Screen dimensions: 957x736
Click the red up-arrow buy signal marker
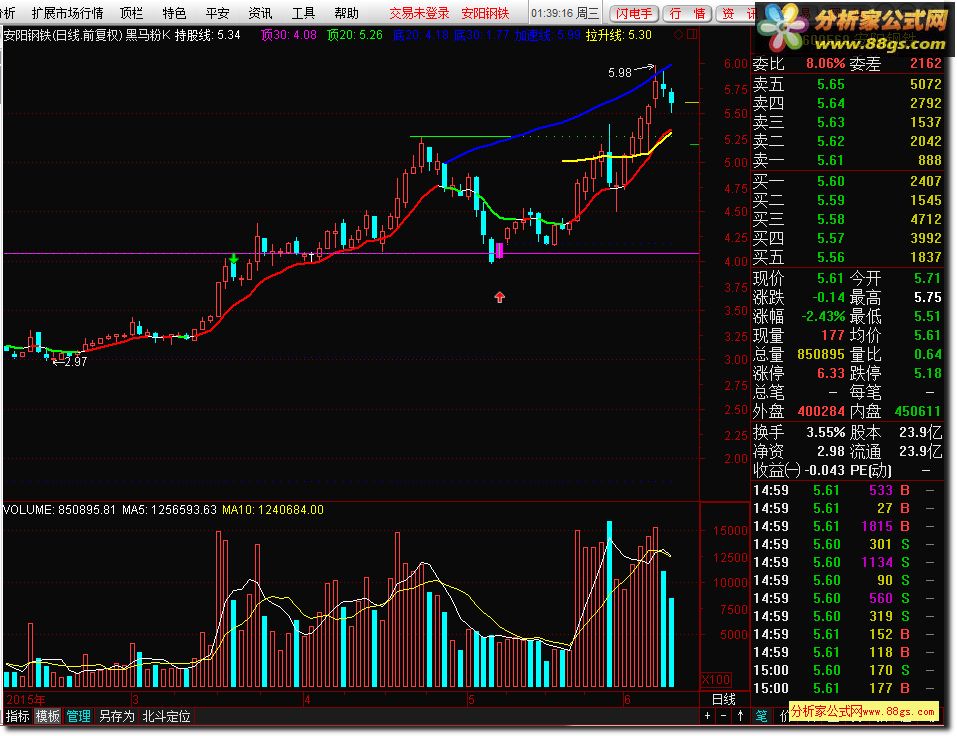500,297
